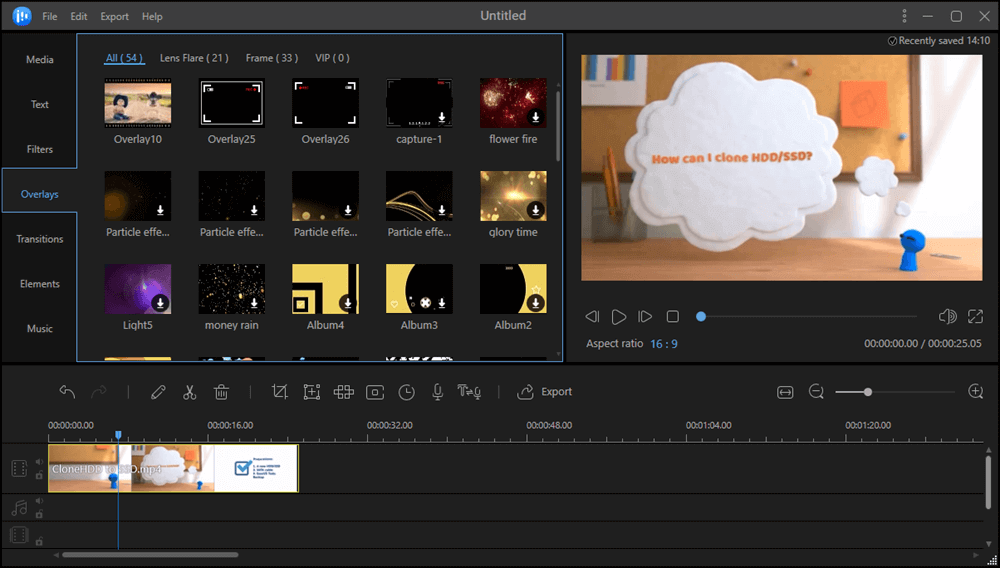Image resolution: width=1000 pixels, height=568 pixels.
Task: Download the capture-1 overlay
Action: click(x=441, y=117)
